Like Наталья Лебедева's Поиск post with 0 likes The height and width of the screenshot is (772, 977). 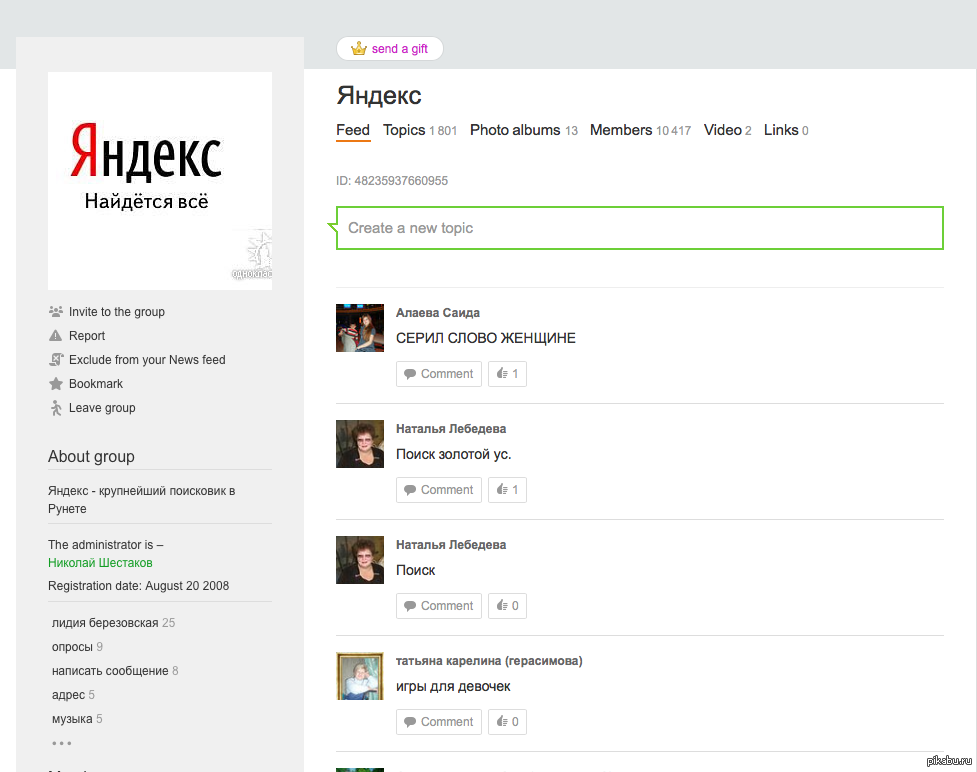pyautogui.click(x=507, y=606)
